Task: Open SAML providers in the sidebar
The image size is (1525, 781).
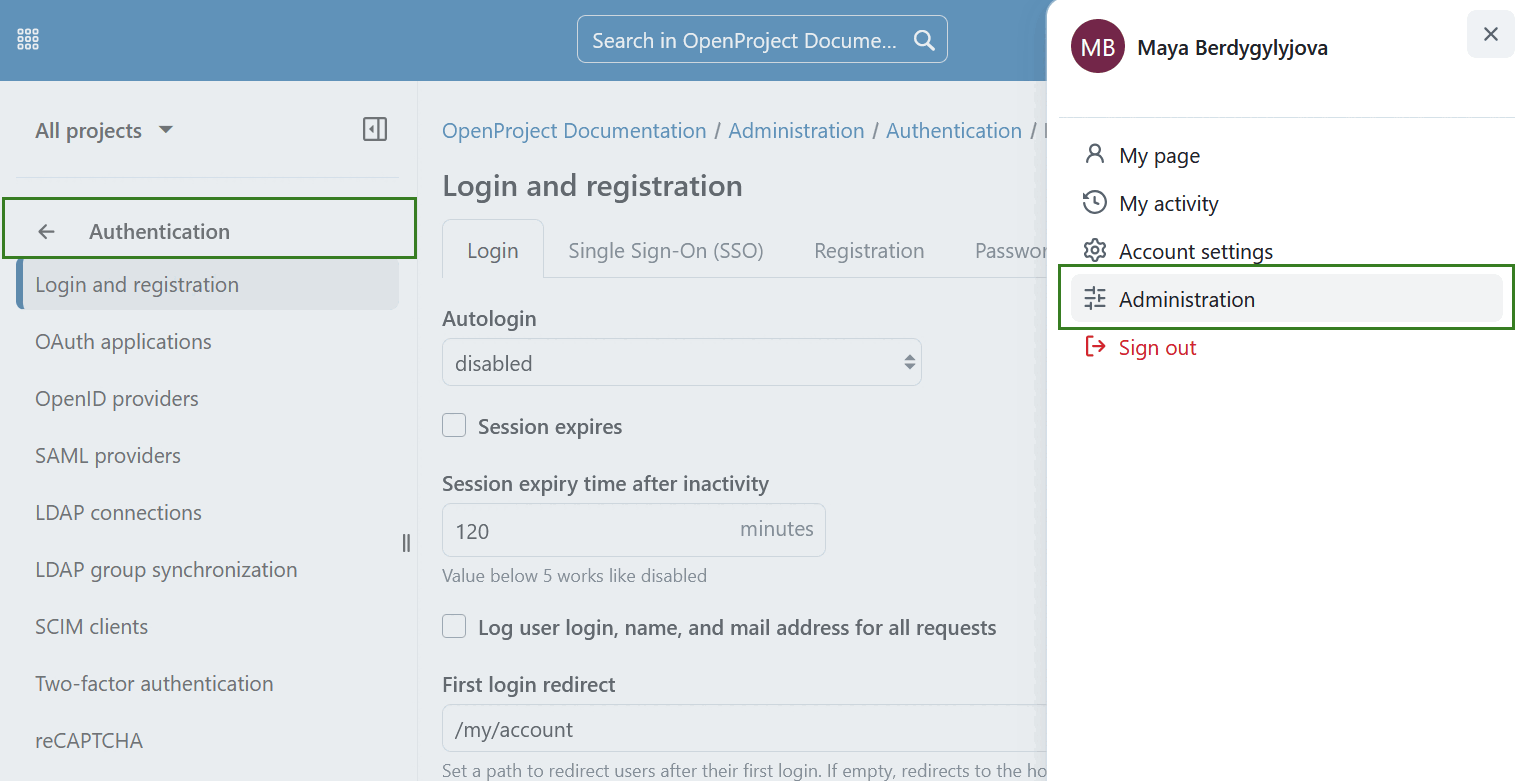Action: (x=107, y=455)
